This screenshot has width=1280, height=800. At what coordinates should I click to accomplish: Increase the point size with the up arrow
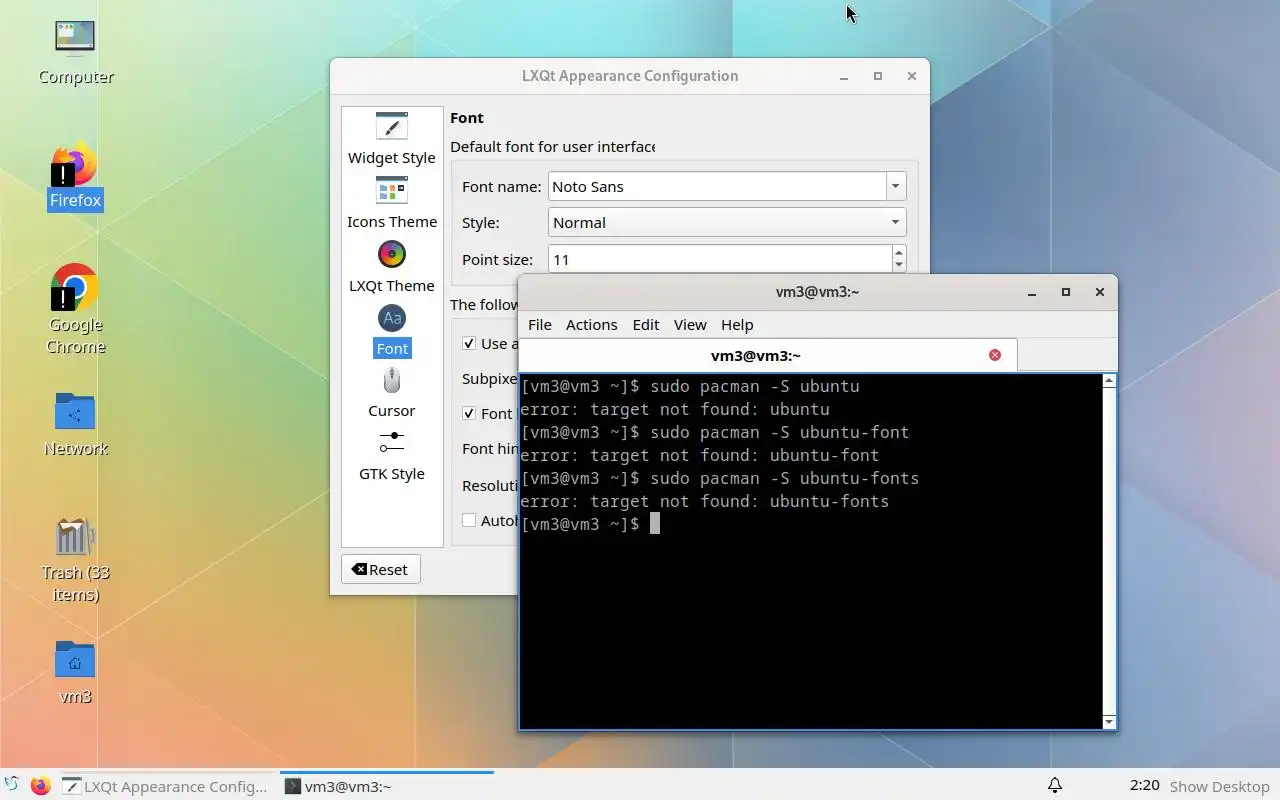pyautogui.click(x=899, y=252)
